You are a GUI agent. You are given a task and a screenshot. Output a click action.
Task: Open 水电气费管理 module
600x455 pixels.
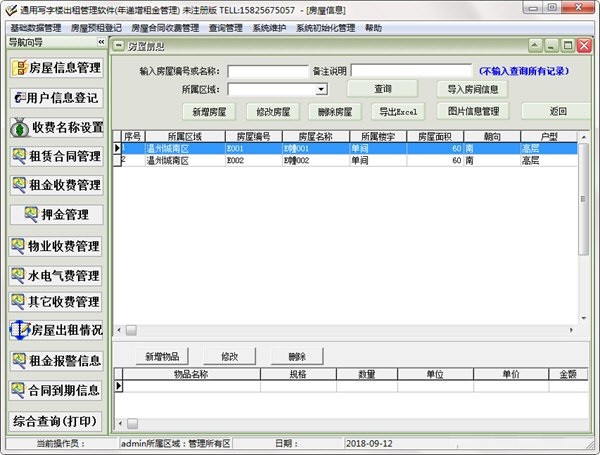click(56, 275)
